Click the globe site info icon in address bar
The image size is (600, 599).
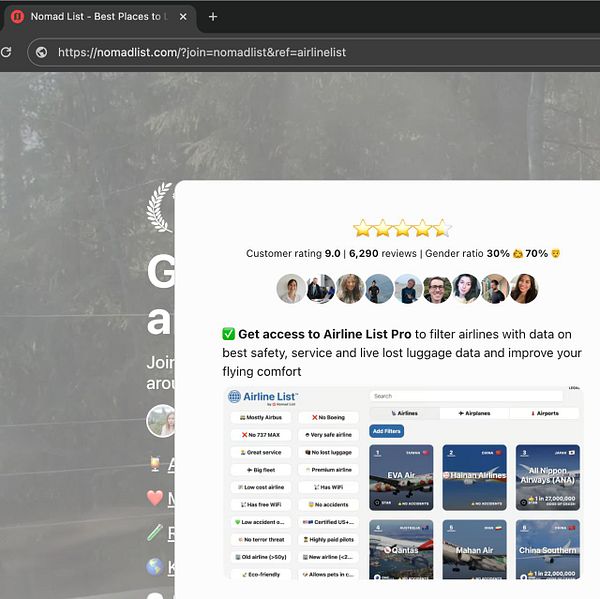[42, 52]
